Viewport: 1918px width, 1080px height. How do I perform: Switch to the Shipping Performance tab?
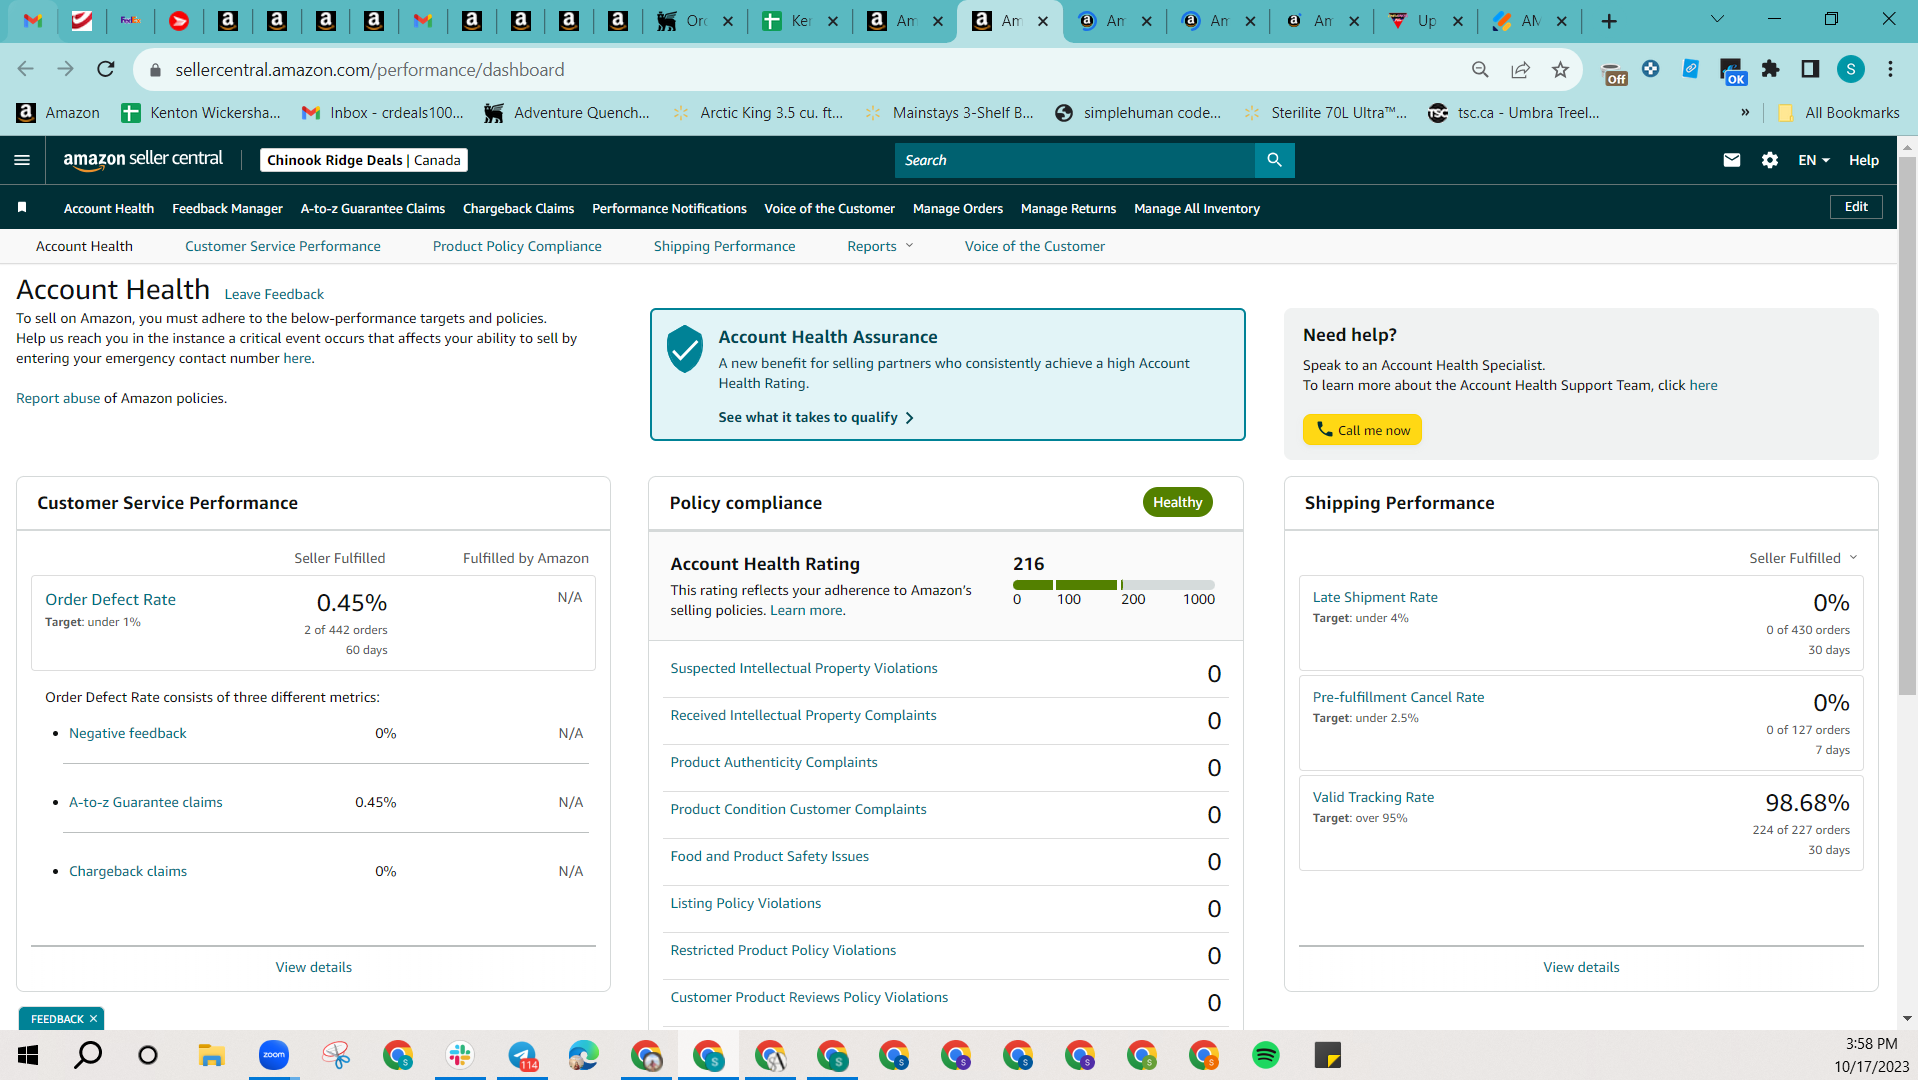724,246
